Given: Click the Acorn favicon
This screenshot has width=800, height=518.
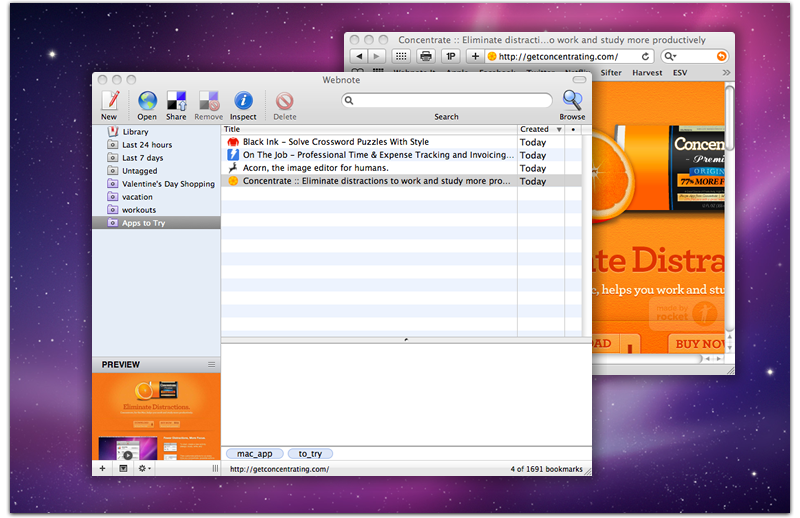Looking at the screenshot, I should coord(233,168).
